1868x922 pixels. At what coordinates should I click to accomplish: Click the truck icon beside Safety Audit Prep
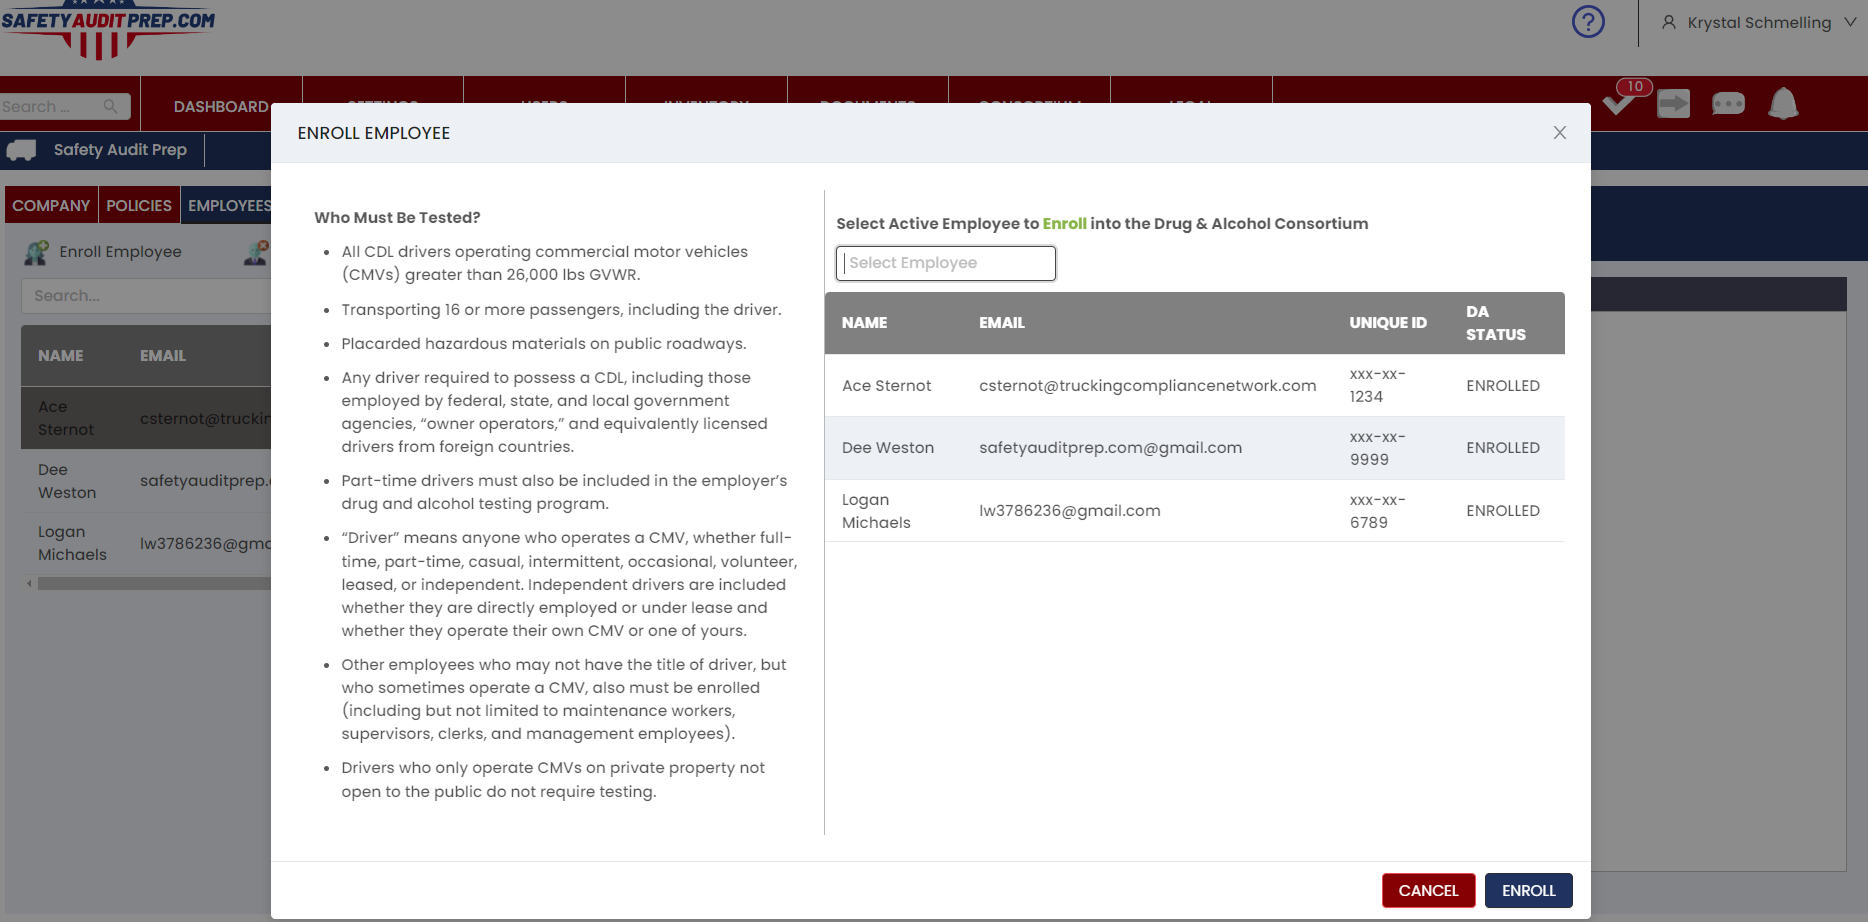[x=22, y=150]
